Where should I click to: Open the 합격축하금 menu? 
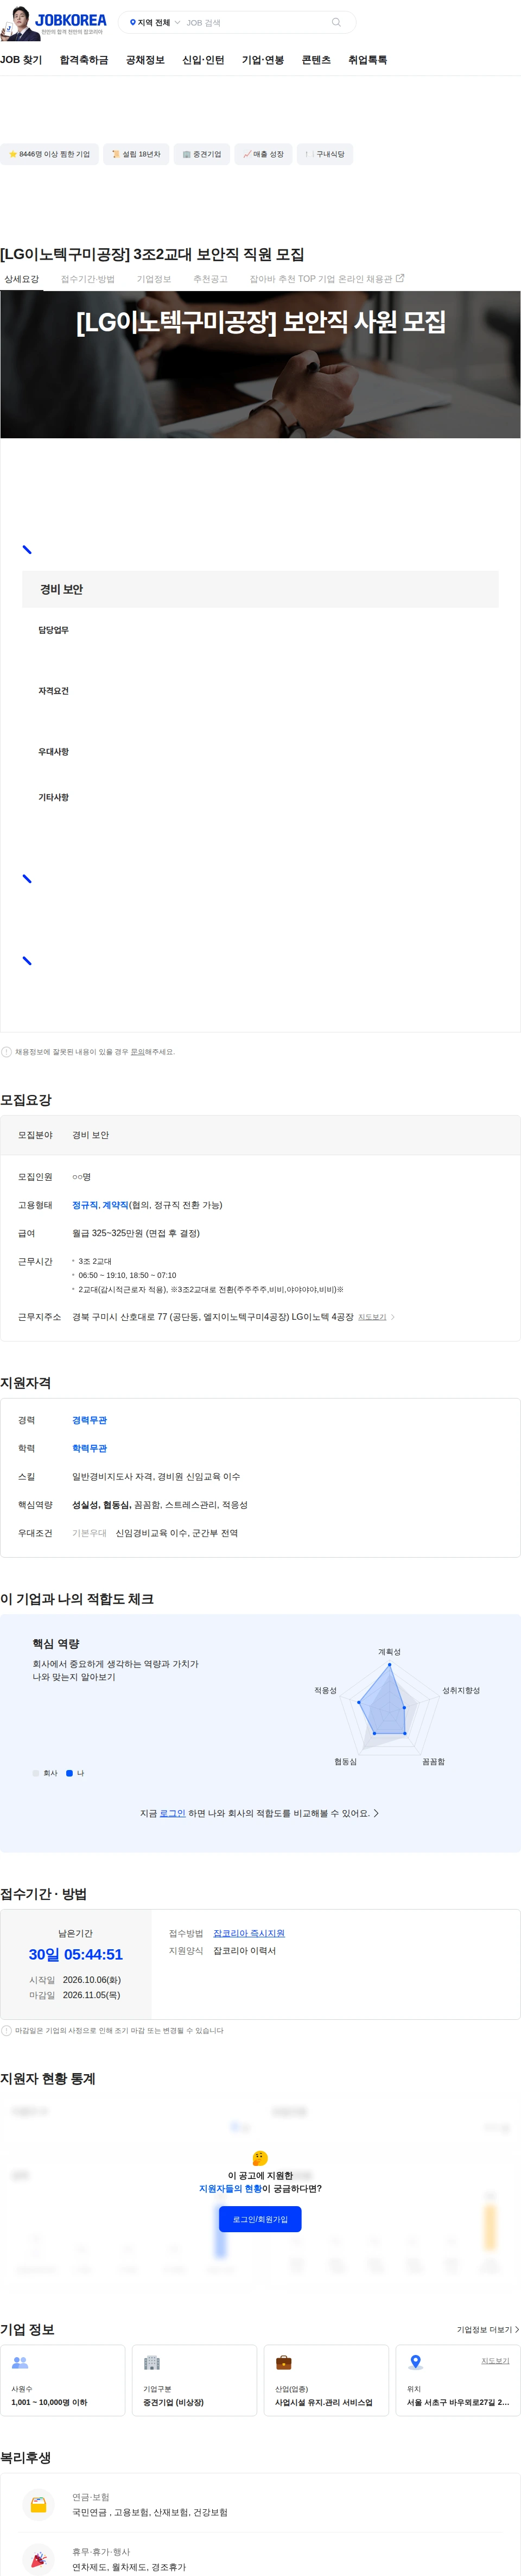coord(84,60)
